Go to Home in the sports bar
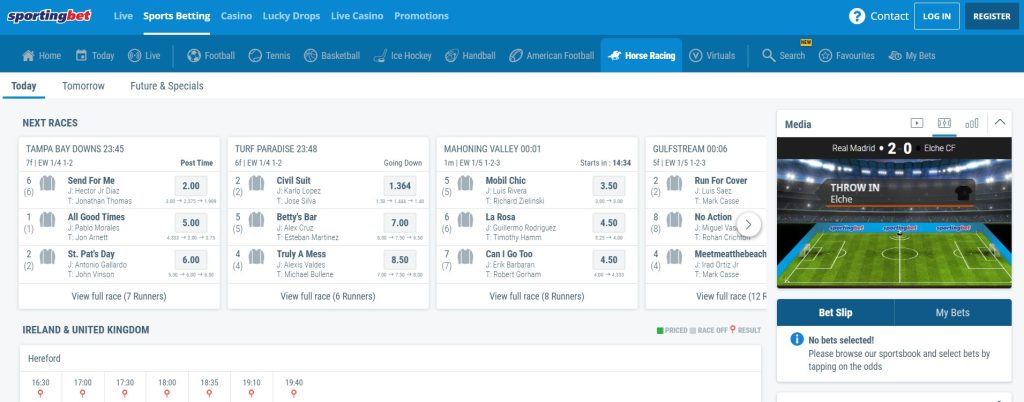Screen dimensions: 1024x402 [41, 55]
